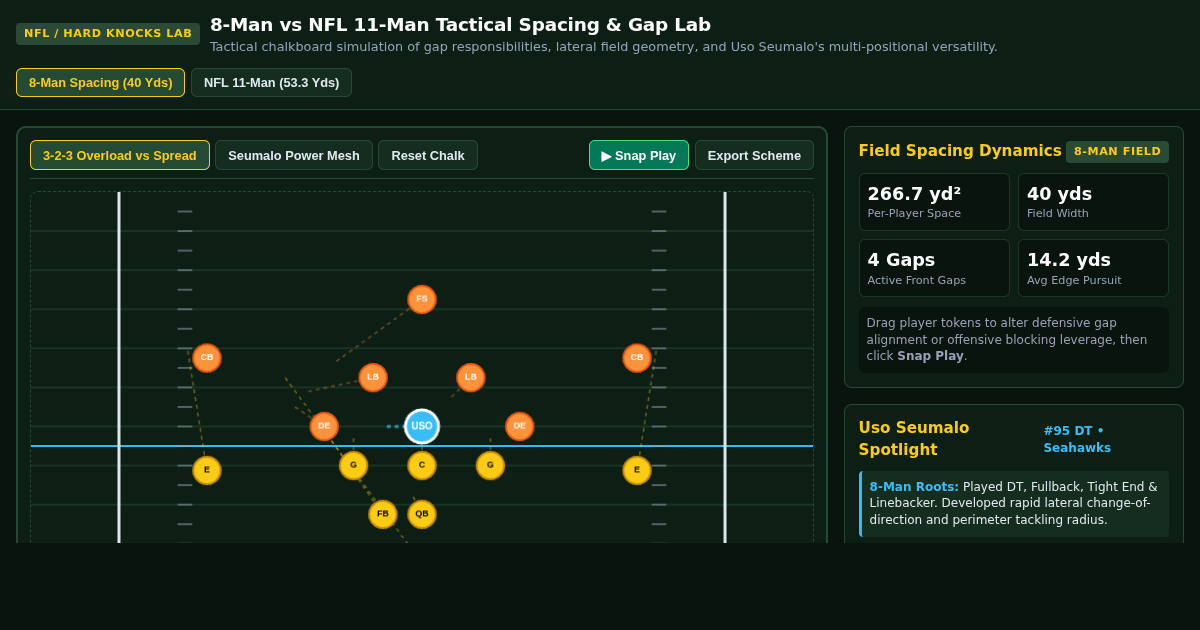Run the Snap Play button

639,155
